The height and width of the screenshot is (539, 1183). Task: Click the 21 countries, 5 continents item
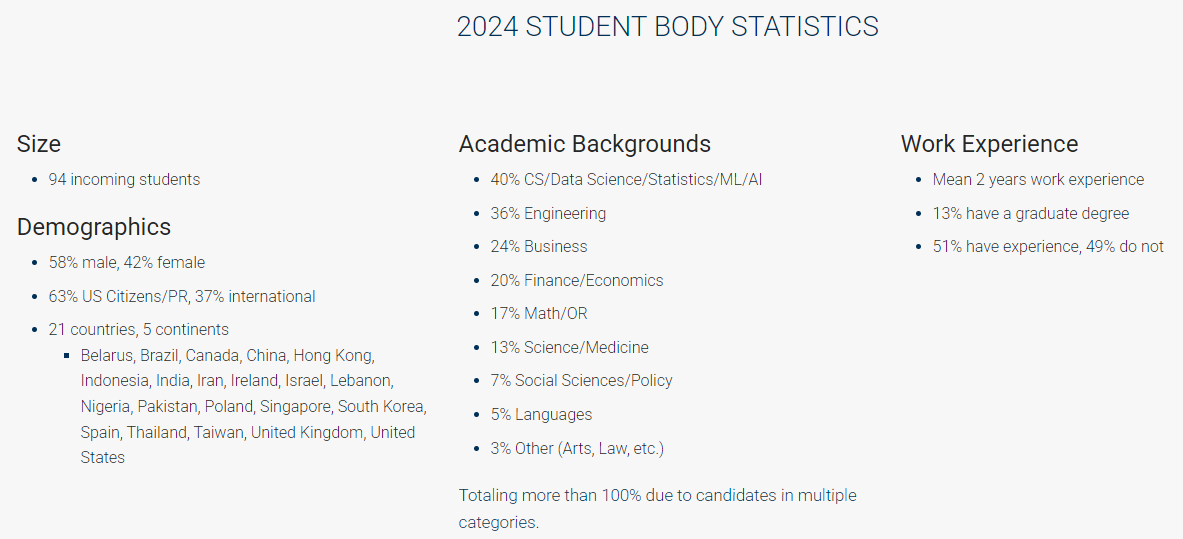[x=139, y=330]
